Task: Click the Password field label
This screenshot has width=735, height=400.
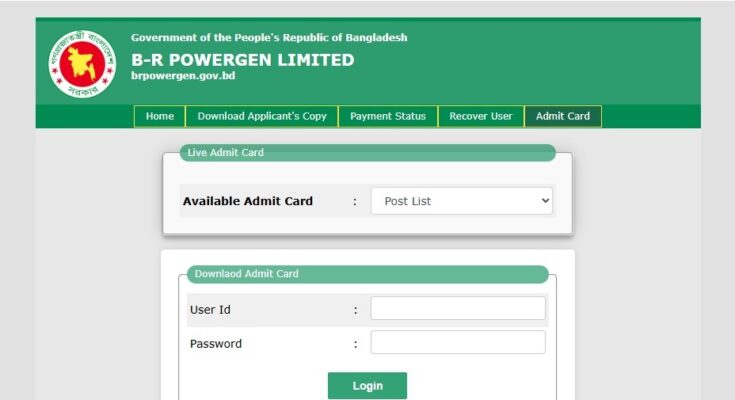Action: pos(216,344)
